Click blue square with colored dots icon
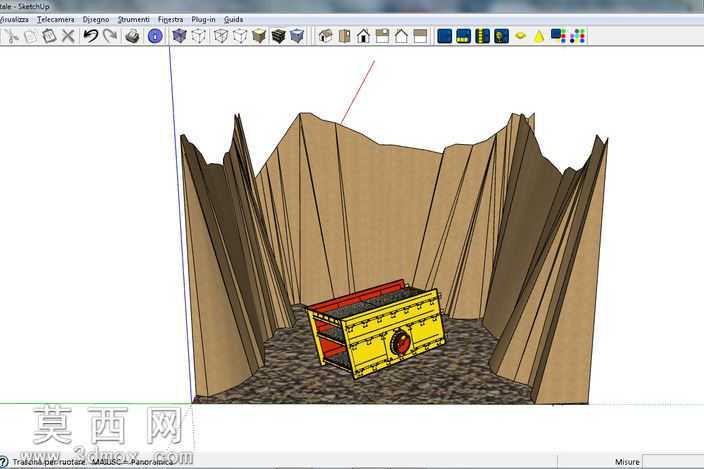This screenshot has height=469, width=704. tap(559, 36)
